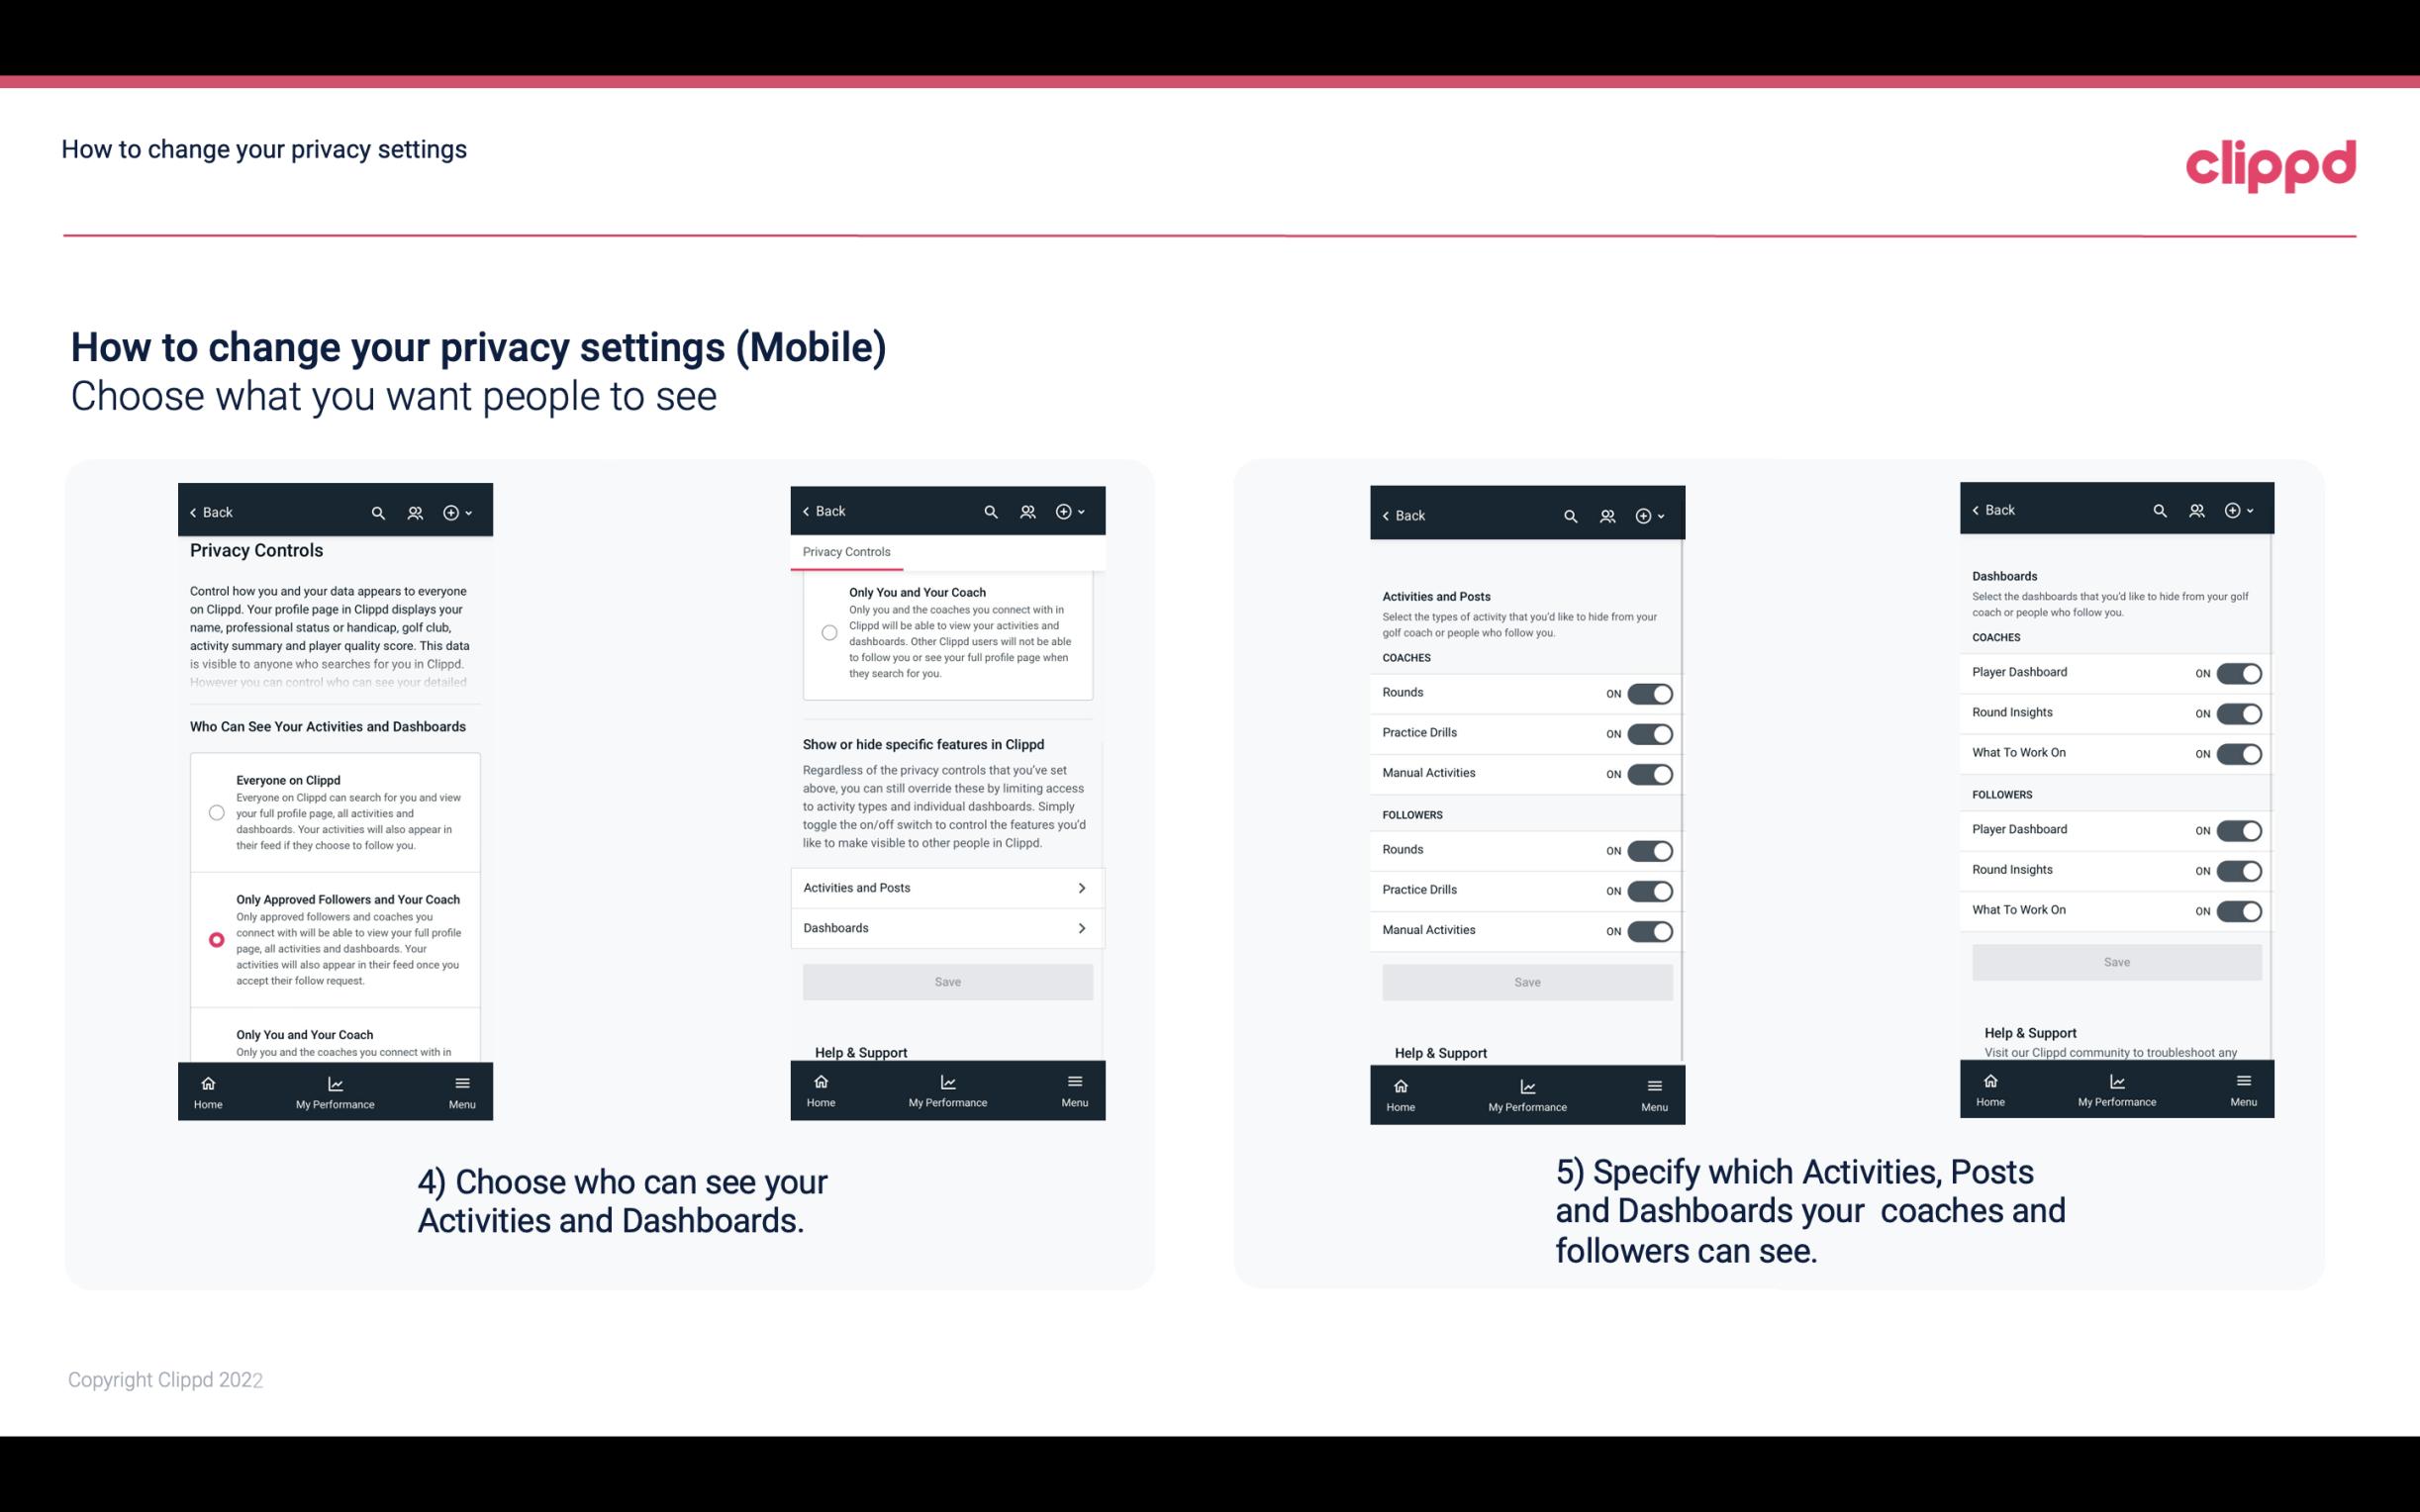Click the Save button in Dashboards panel
Image resolution: width=2420 pixels, height=1512 pixels.
pyautogui.click(x=2115, y=960)
